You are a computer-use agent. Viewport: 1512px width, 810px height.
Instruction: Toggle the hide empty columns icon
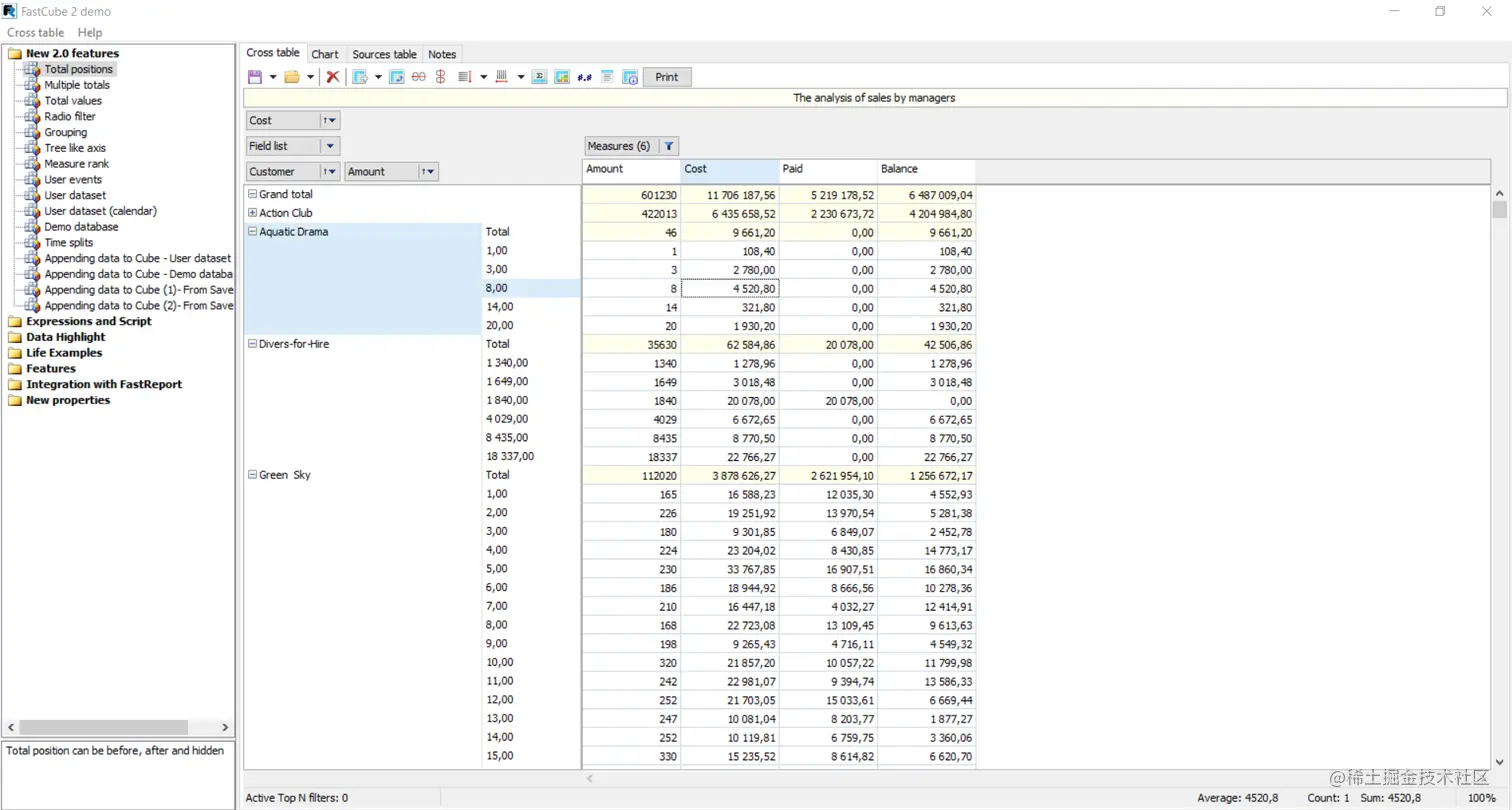tap(440, 77)
